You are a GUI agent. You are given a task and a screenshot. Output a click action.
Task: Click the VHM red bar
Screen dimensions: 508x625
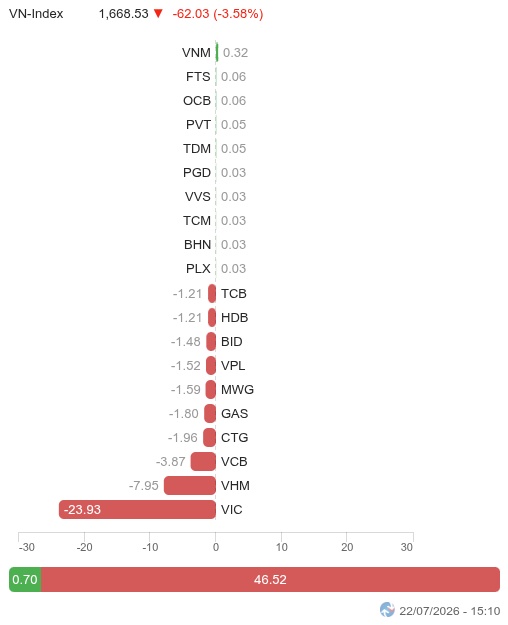(190, 485)
